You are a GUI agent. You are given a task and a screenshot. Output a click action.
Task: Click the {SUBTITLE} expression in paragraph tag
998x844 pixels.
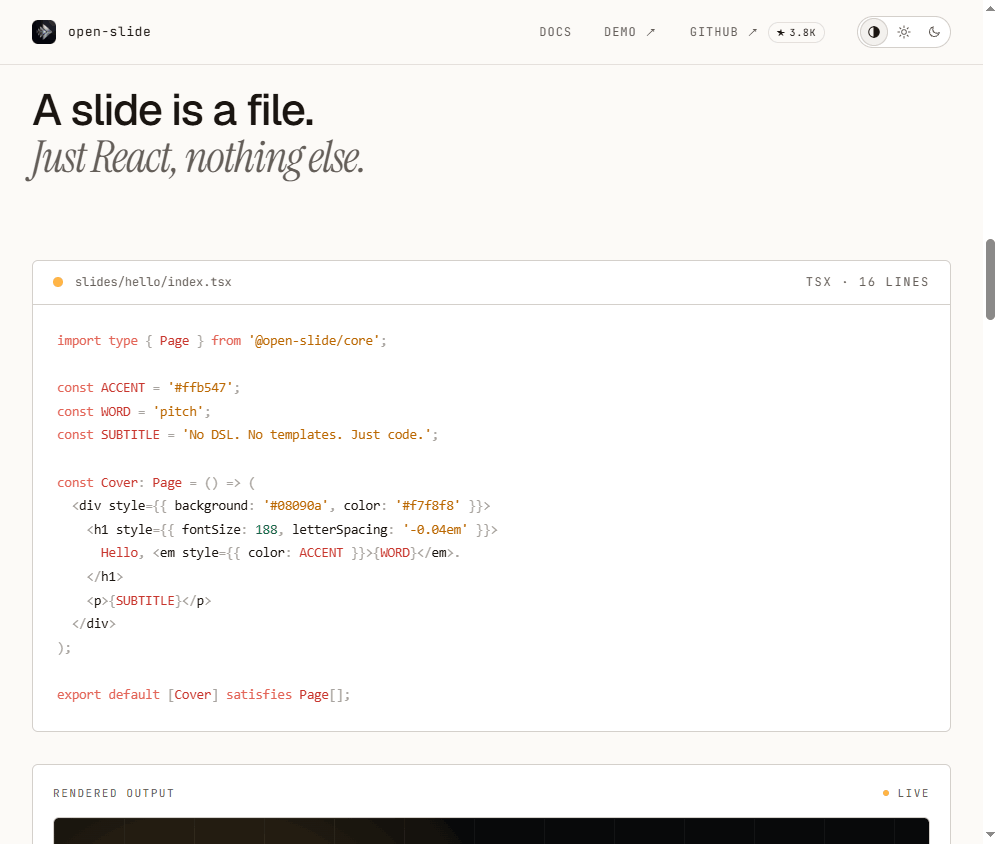145,601
